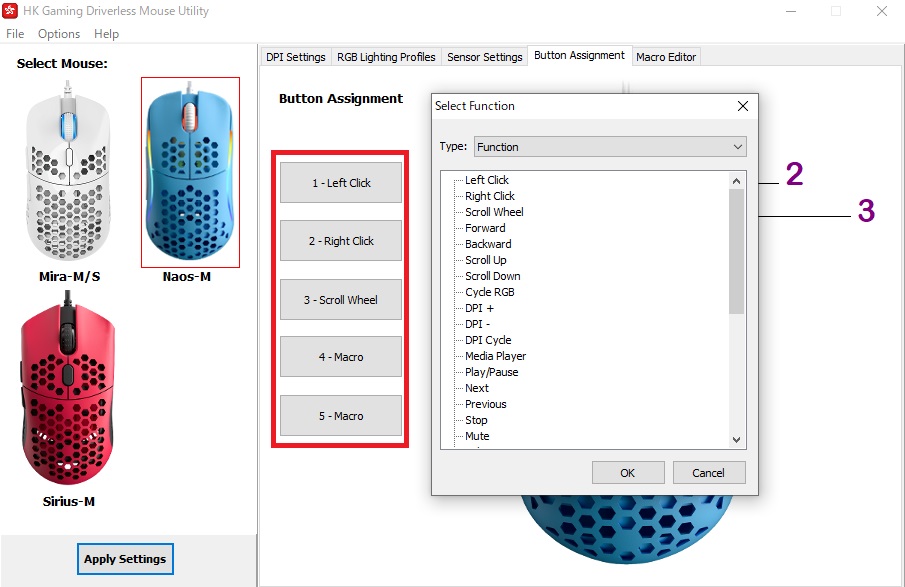Viewport: 905px width, 587px height.
Task: Select Previous in function list
Action: pos(485,404)
